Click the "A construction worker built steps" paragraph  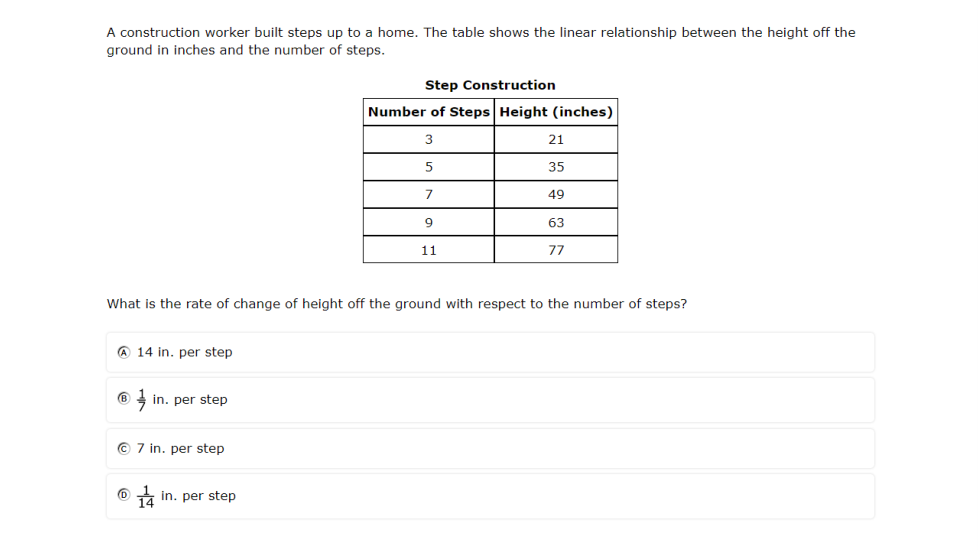point(480,41)
